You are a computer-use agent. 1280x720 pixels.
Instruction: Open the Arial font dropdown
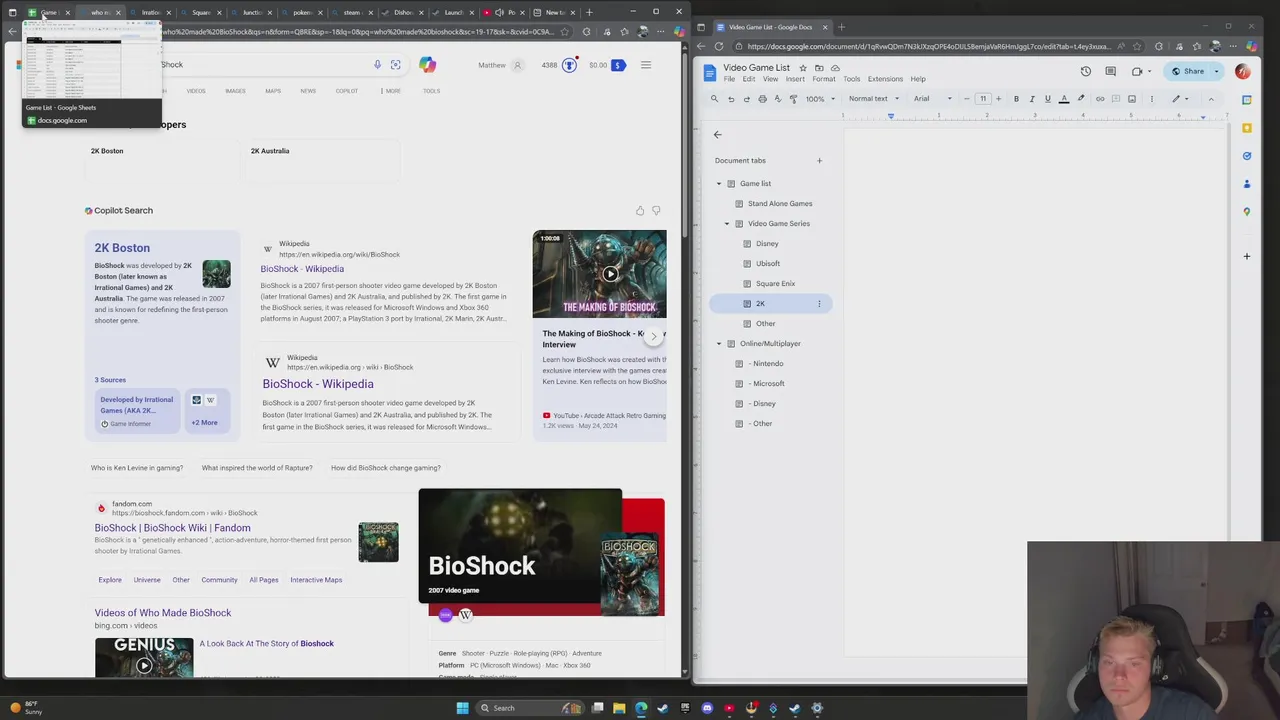[932, 99]
